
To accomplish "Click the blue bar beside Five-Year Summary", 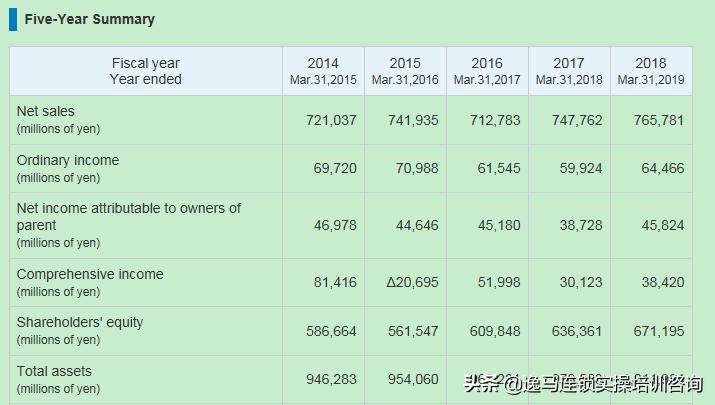I will [x=13, y=19].
